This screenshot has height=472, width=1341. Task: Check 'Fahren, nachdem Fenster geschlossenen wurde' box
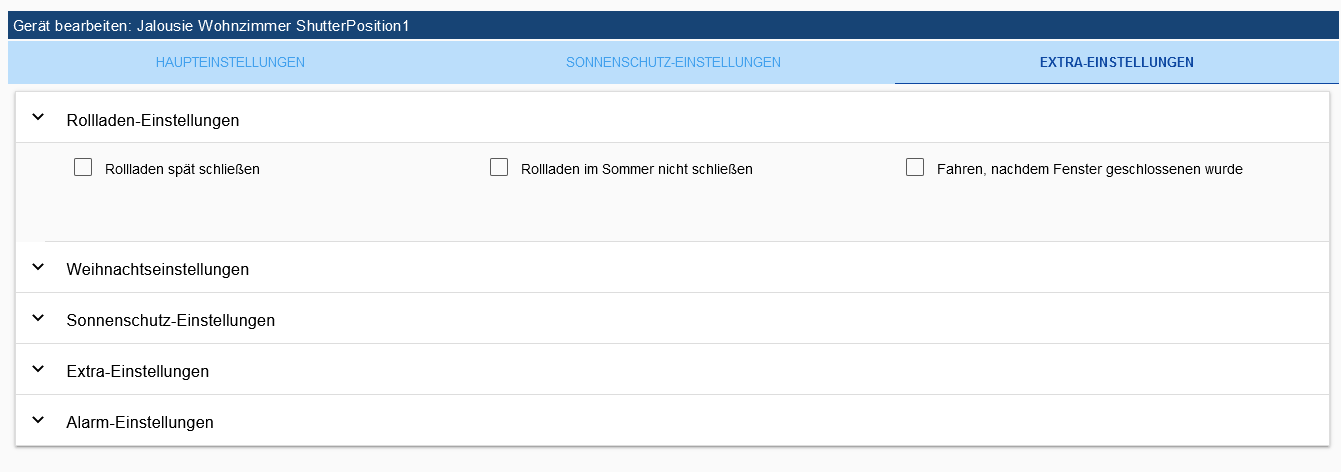pos(915,167)
